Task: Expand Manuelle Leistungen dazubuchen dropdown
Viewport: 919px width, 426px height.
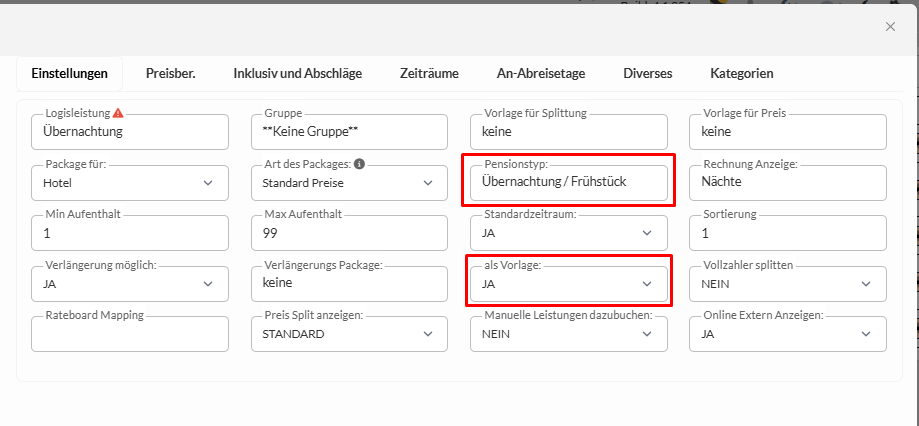Action: click(x=568, y=334)
